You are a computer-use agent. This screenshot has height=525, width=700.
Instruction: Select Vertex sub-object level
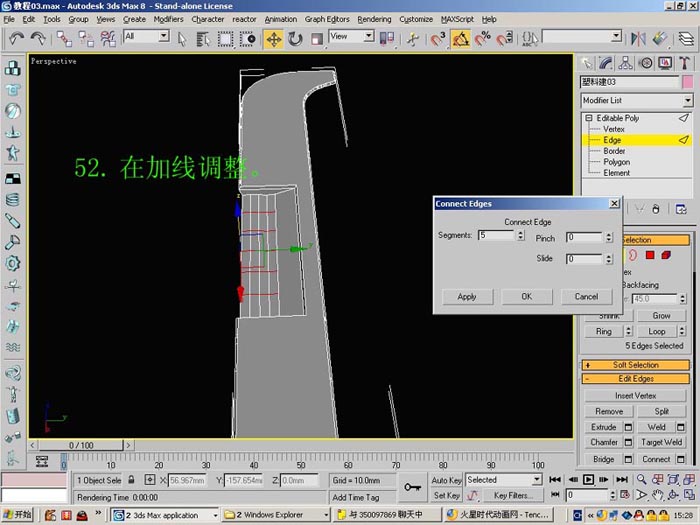coord(614,129)
